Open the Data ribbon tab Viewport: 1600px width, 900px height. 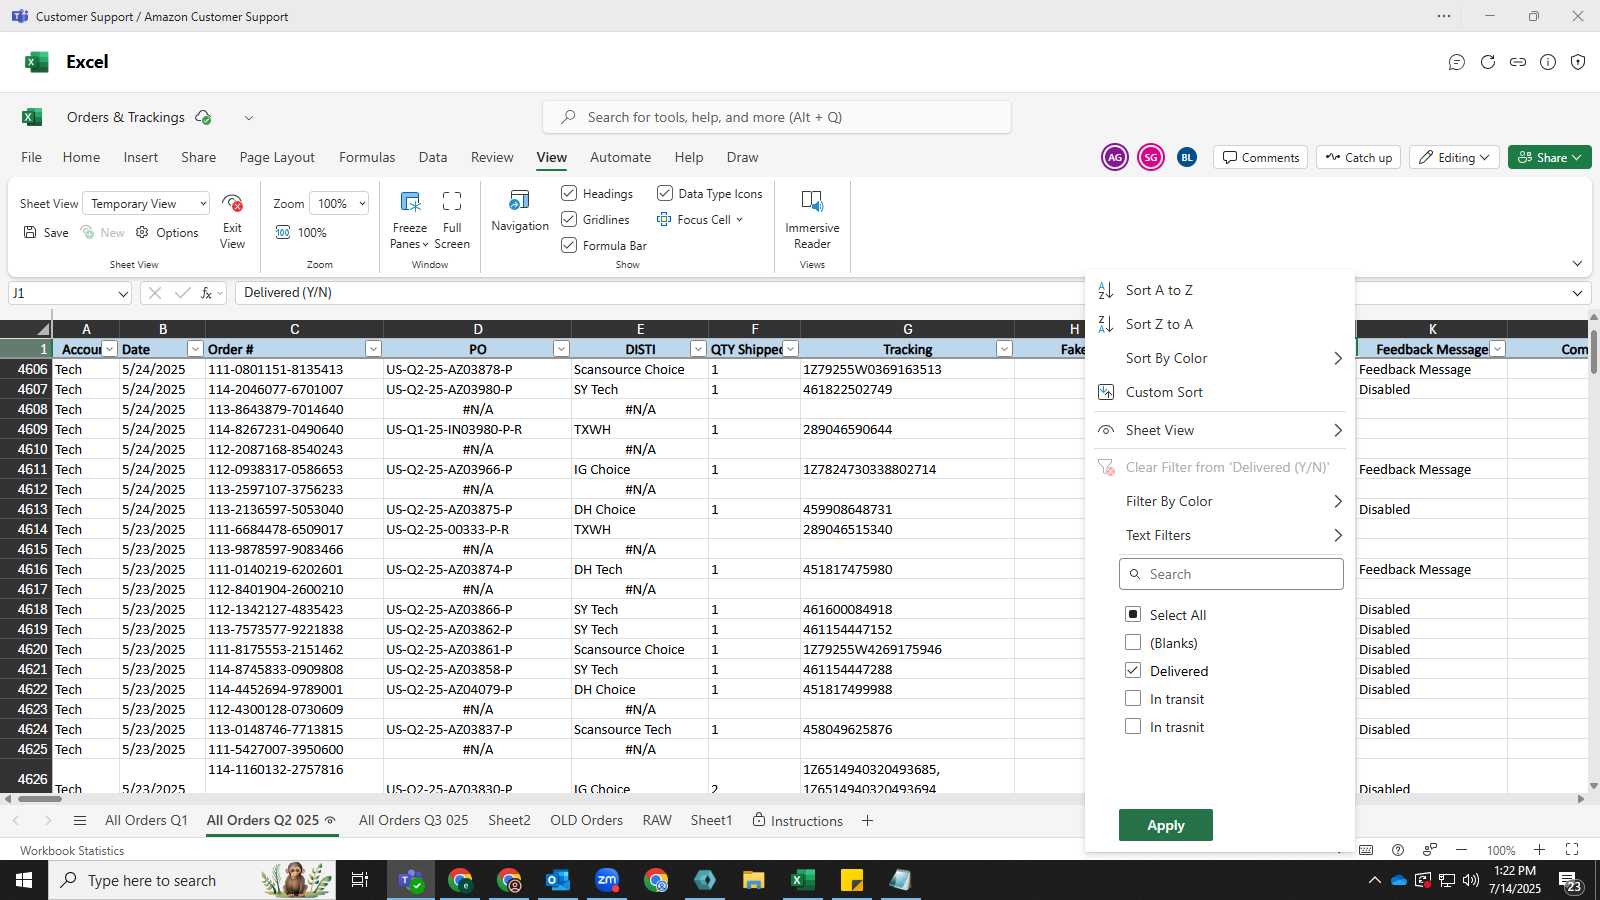click(433, 157)
